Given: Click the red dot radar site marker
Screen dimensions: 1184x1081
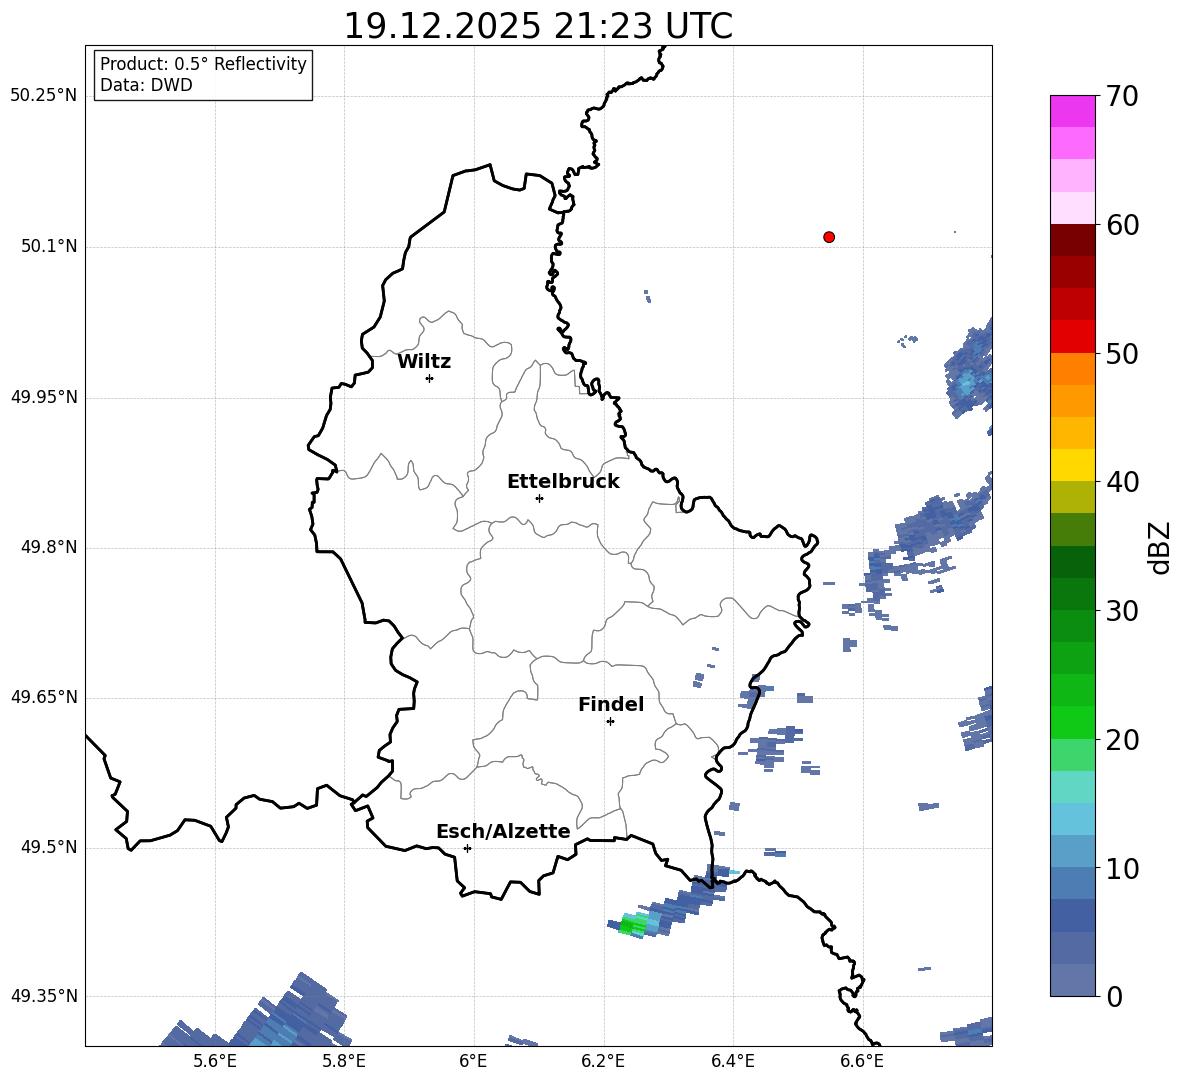Looking at the screenshot, I should click(x=829, y=237).
